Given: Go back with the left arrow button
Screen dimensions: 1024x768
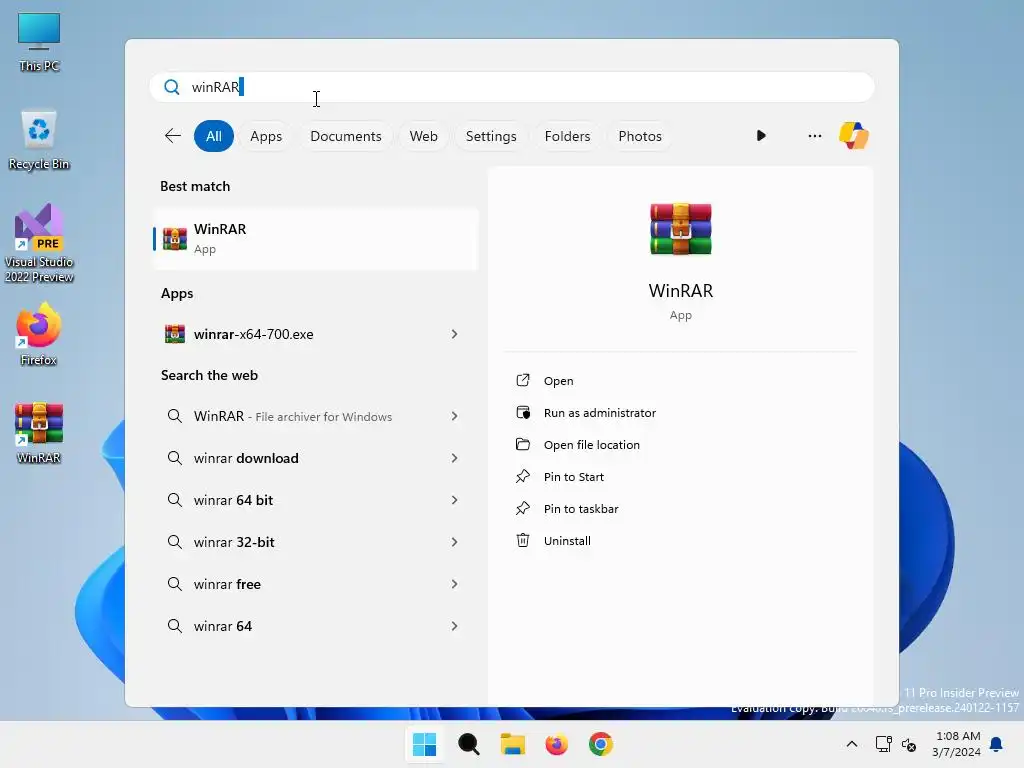Looking at the screenshot, I should click(x=172, y=136).
